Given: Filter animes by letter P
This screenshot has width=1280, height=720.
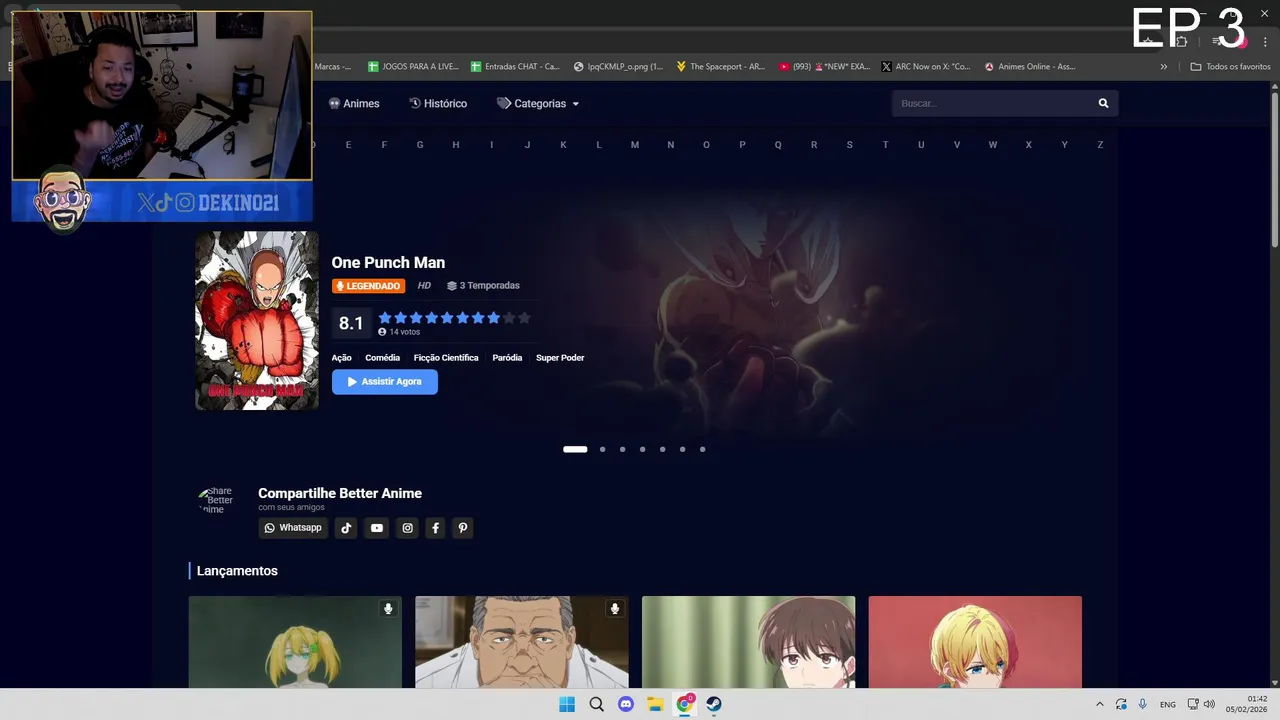Looking at the screenshot, I should pyautogui.click(x=742, y=145).
